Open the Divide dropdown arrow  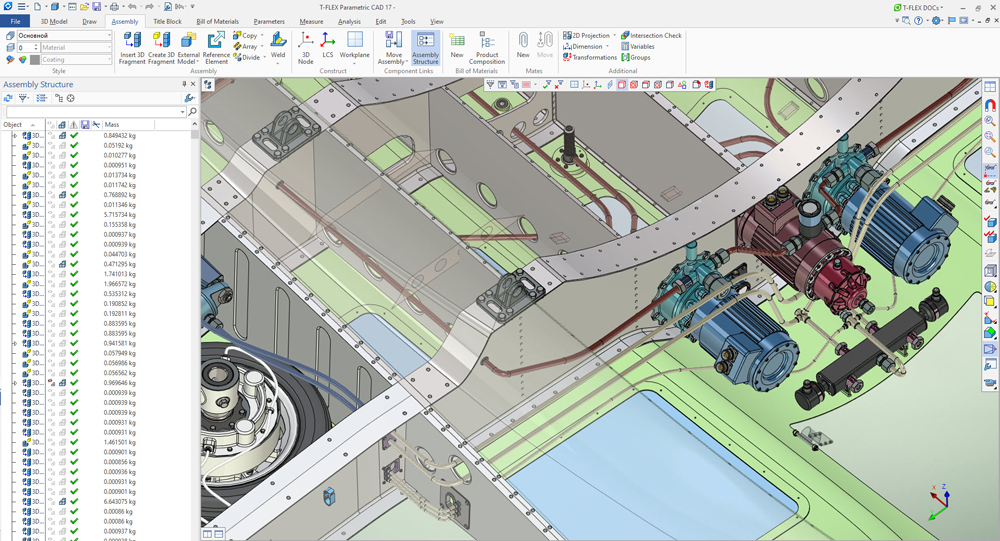264,57
